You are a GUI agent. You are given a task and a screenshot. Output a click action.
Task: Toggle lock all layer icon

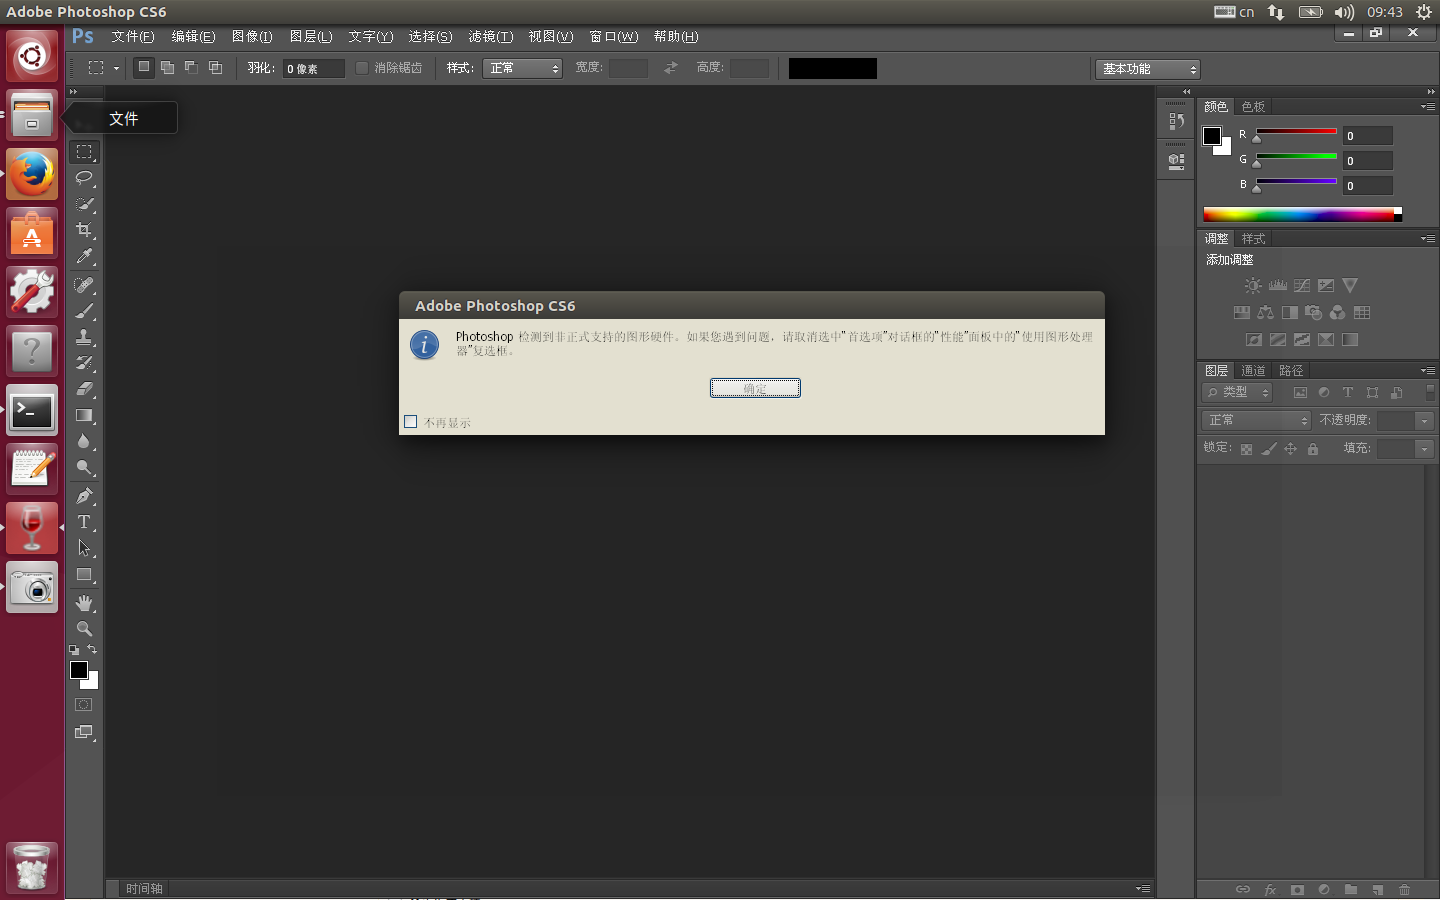pos(1313,449)
